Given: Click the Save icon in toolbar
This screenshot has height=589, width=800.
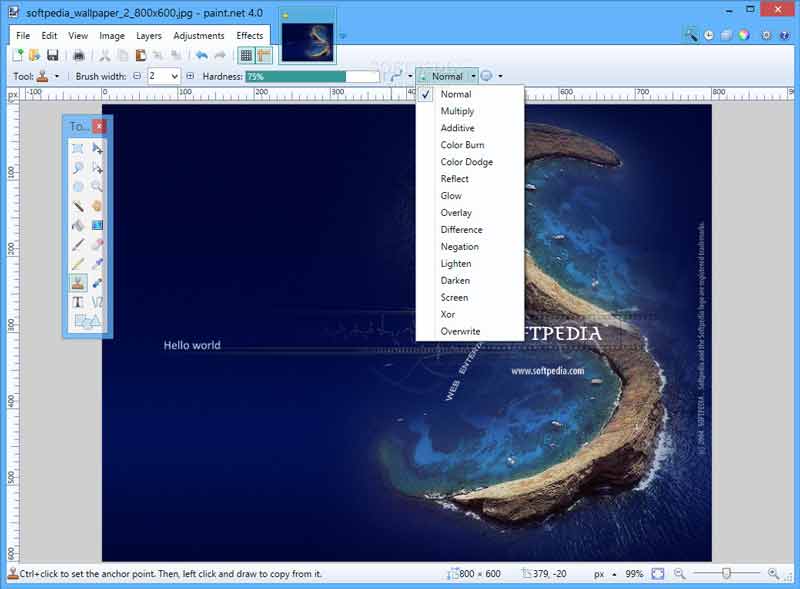Looking at the screenshot, I should [52, 56].
